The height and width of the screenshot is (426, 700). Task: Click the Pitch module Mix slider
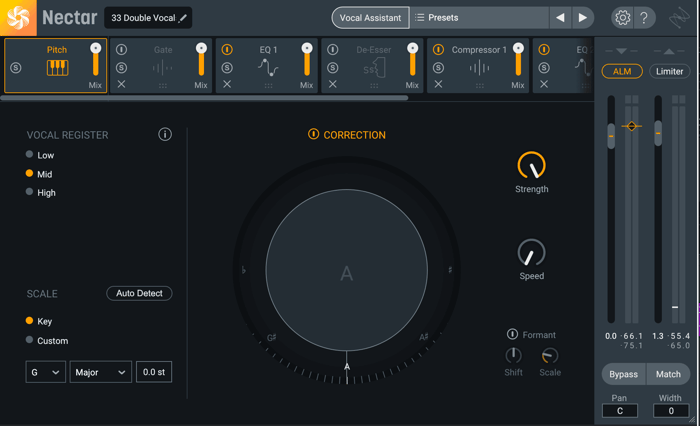coord(96,59)
